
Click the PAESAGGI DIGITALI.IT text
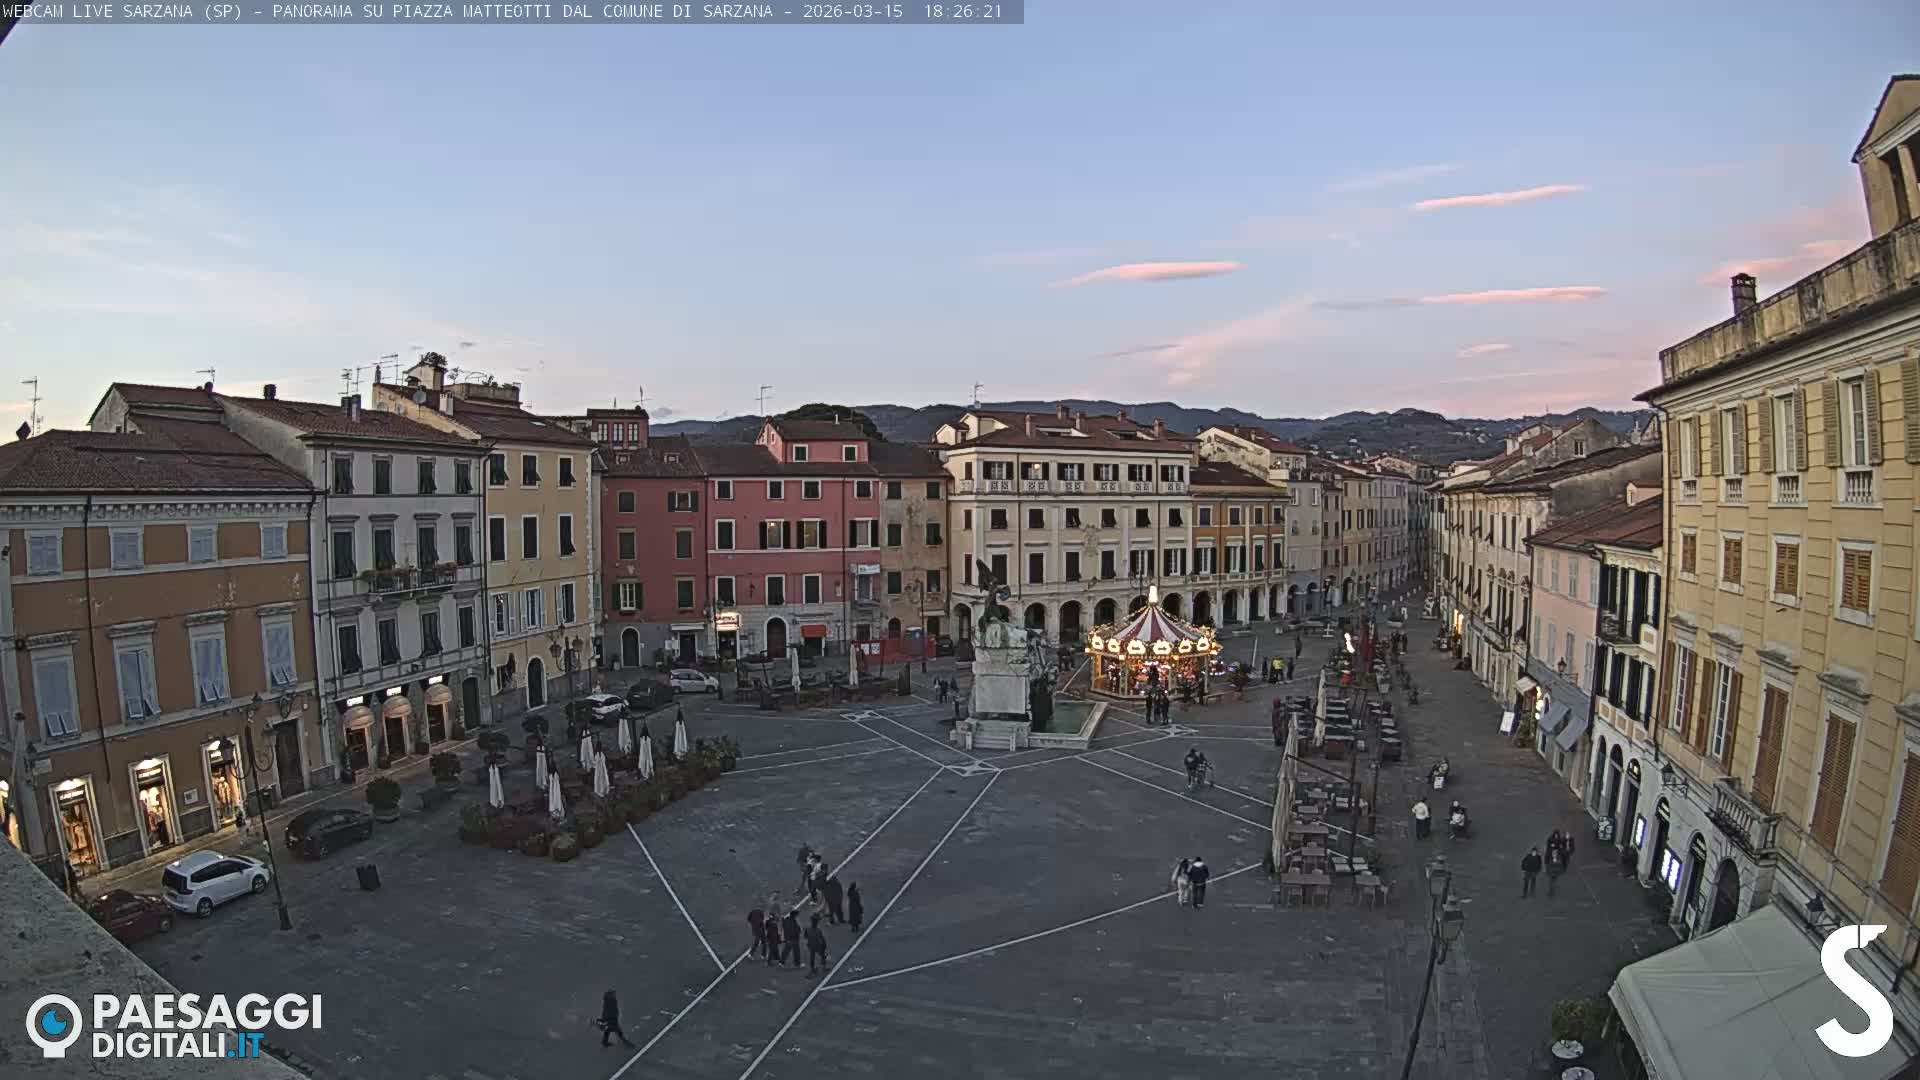pyautogui.click(x=207, y=1026)
